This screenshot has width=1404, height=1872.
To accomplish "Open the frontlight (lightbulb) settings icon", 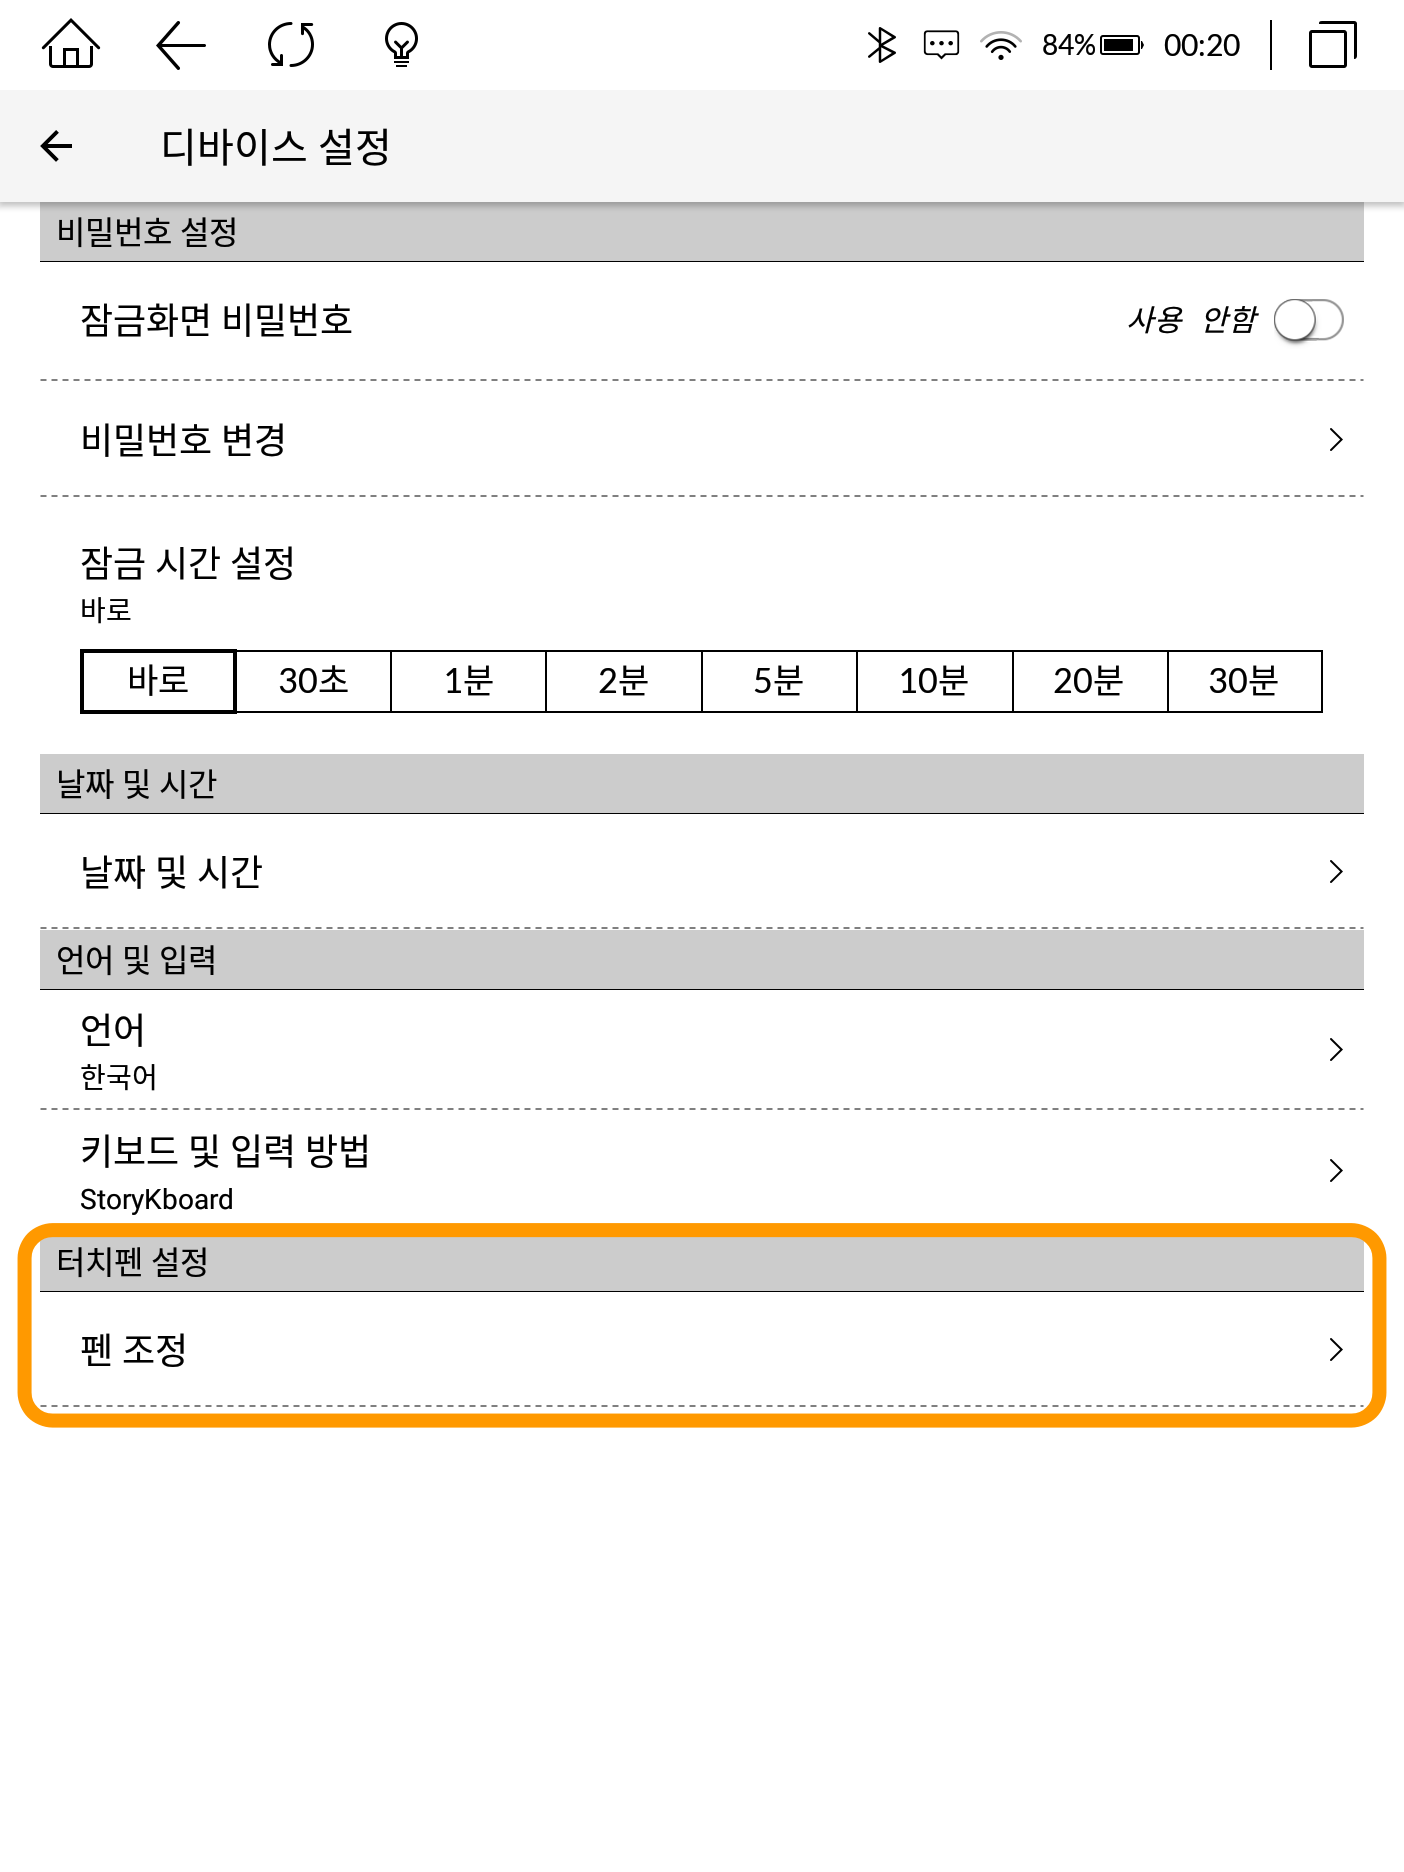I will [x=400, y=44].
